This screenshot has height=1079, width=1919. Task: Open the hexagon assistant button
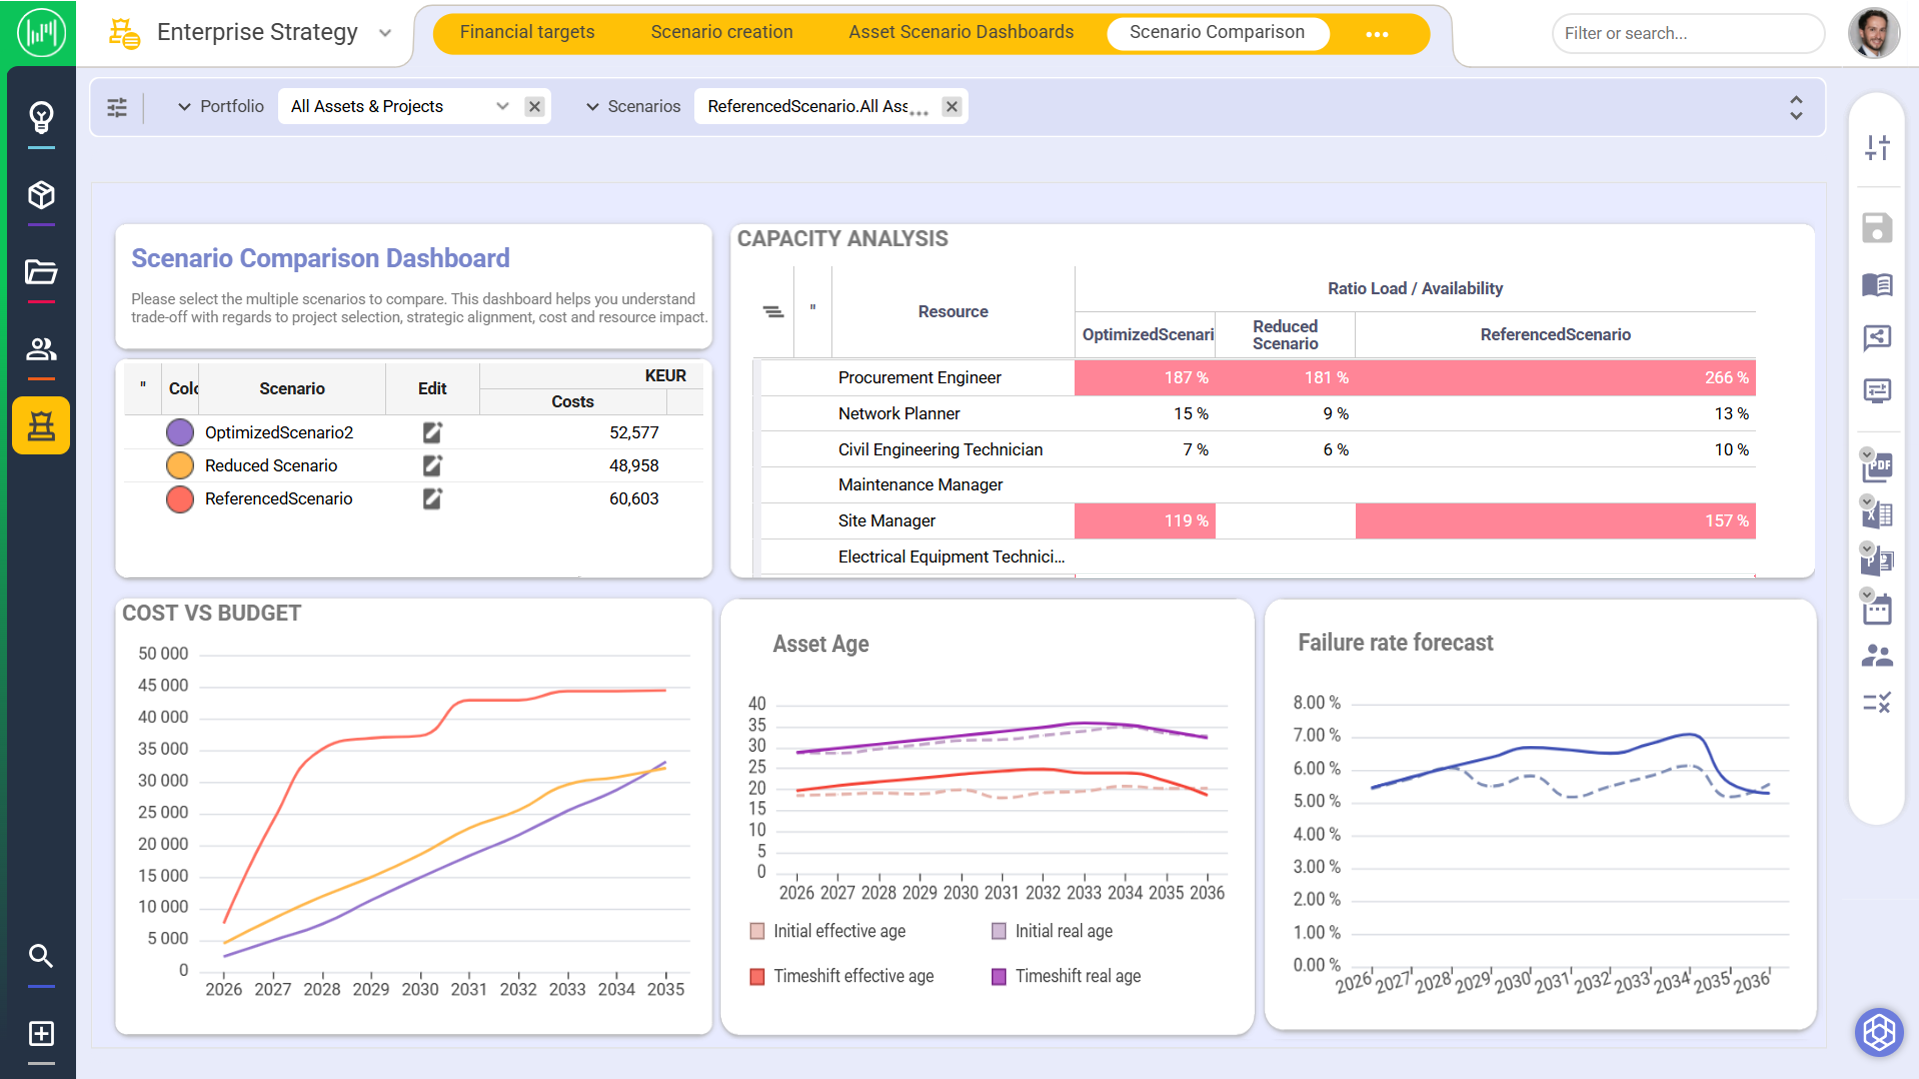[1879, 1032]
